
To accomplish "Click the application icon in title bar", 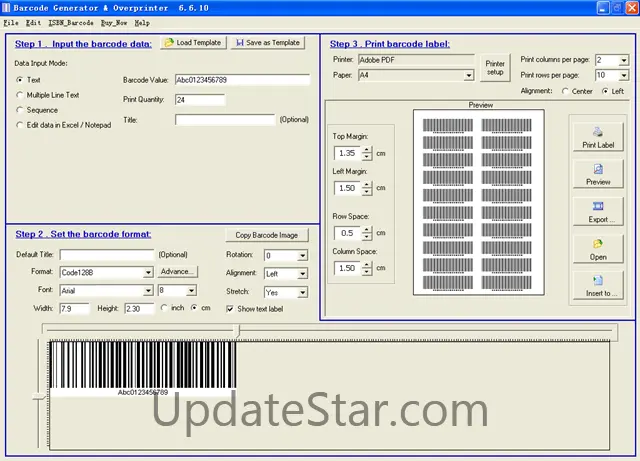I will pos(6,6).
